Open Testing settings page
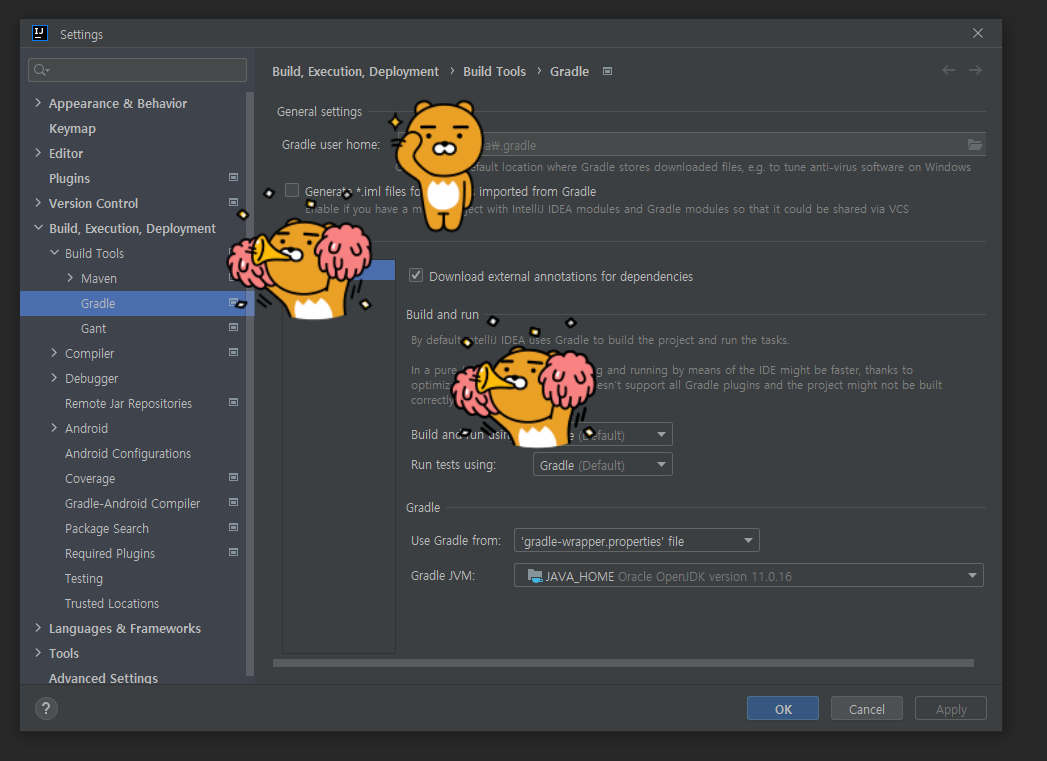The width and height of the screenshot is (1047, 761). pyautogui.click(x=83, y=578)
